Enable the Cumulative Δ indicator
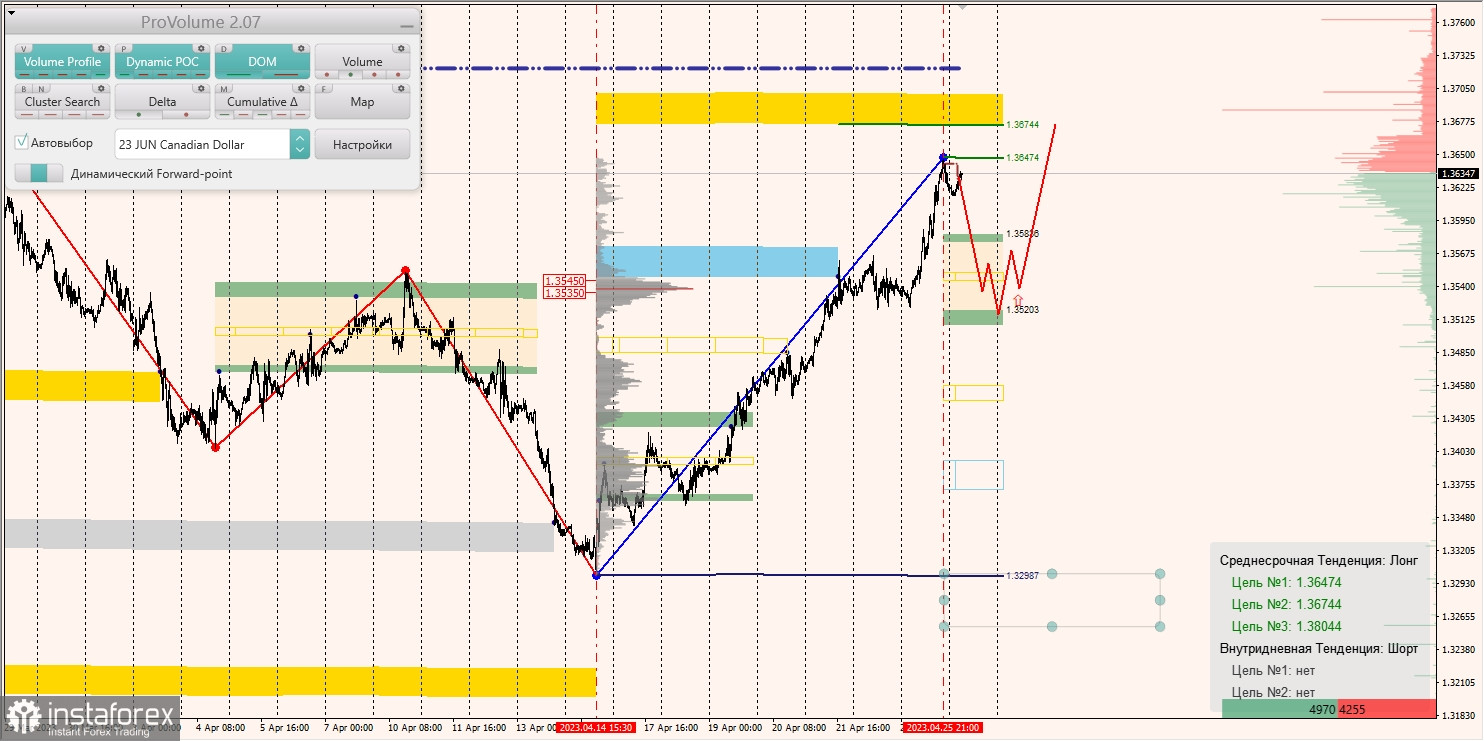 tap(262, 102)
